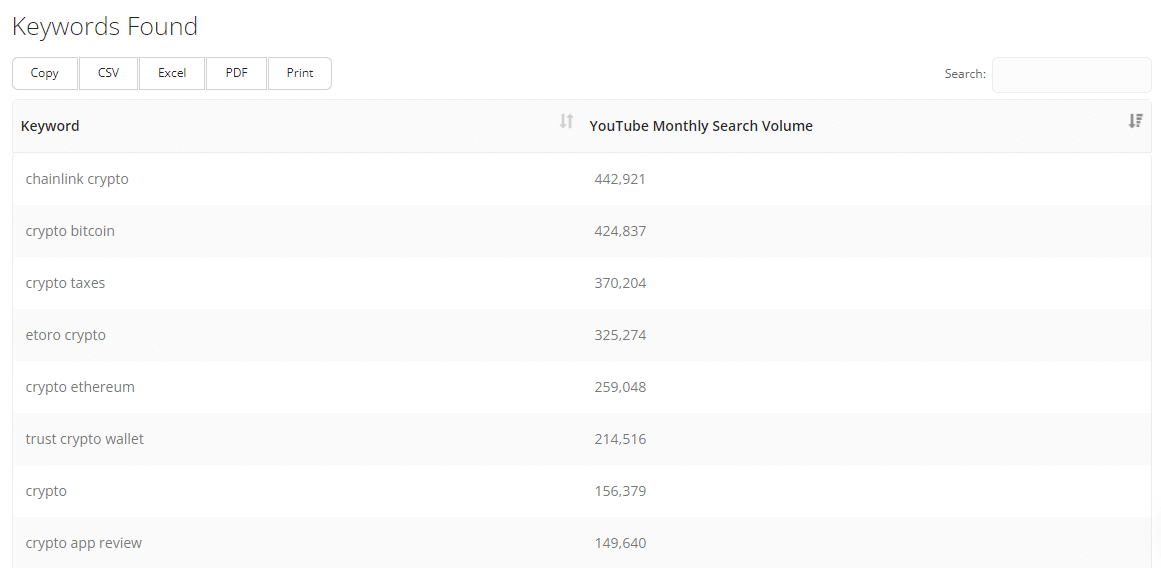Click the Keyword column sort arrows icon
1161x568 pixels.
point(566,121)
